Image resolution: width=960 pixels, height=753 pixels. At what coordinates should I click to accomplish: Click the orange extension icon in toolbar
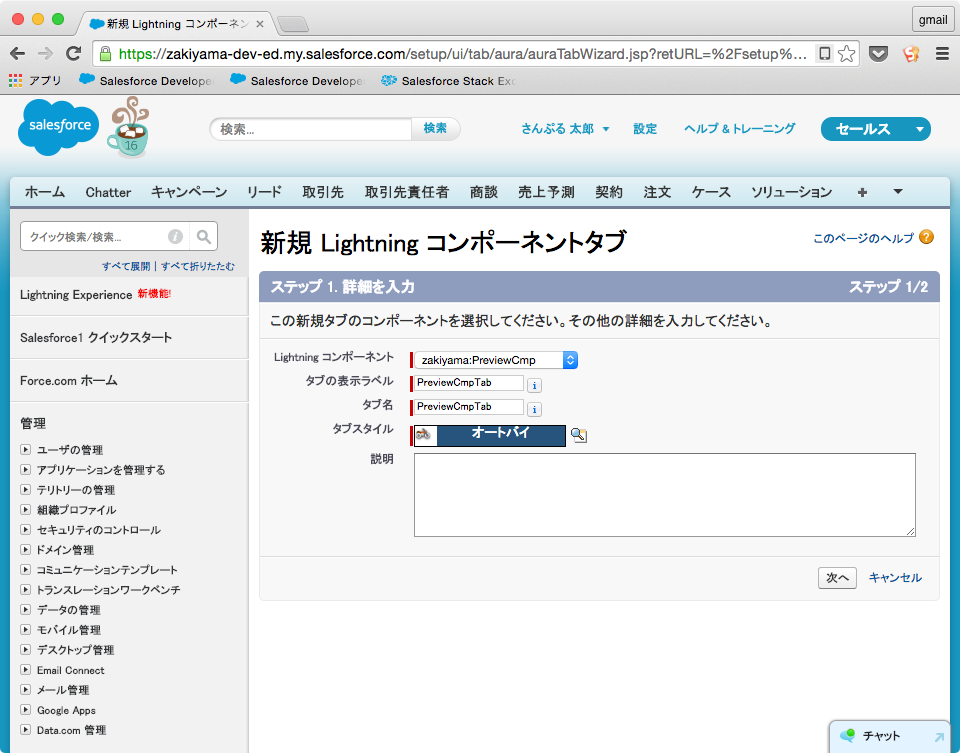click(x=911, y=54)
